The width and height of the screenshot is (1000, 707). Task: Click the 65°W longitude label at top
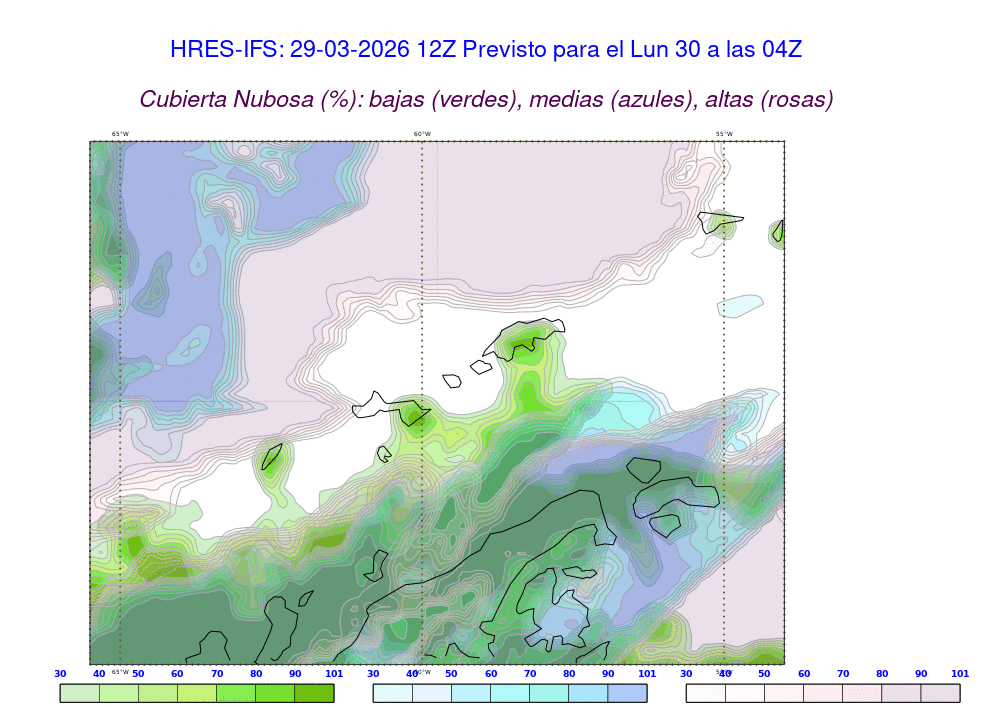[x=120, y=134]
